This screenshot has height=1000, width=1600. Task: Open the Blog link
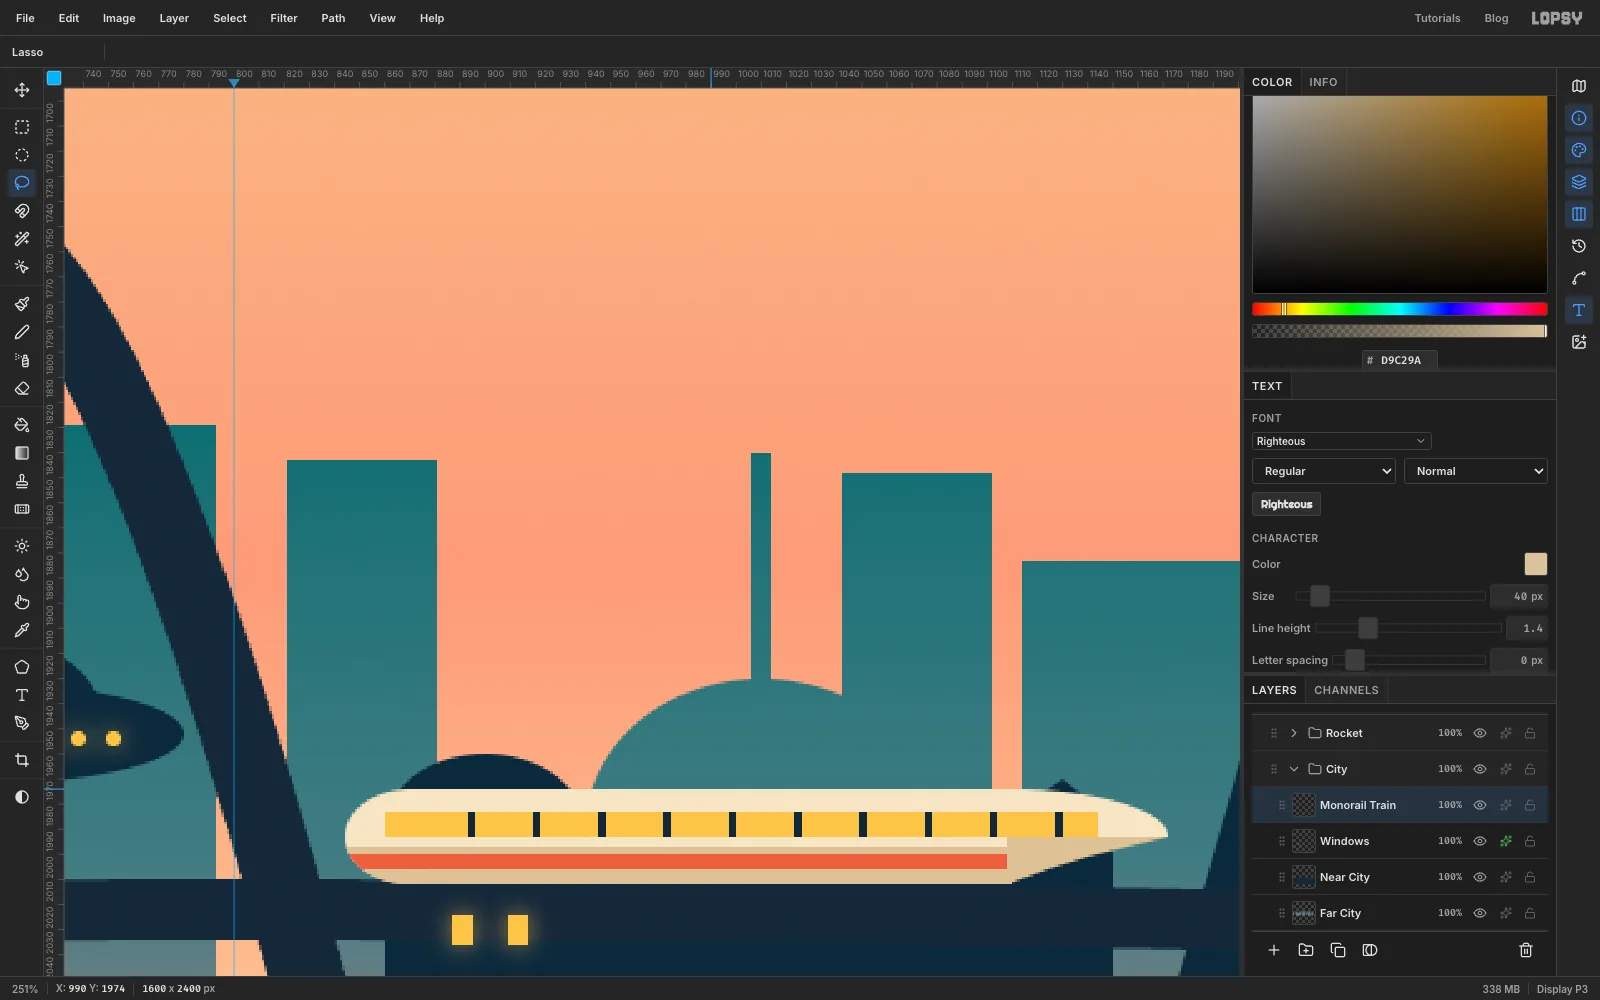coord(1496,18)
